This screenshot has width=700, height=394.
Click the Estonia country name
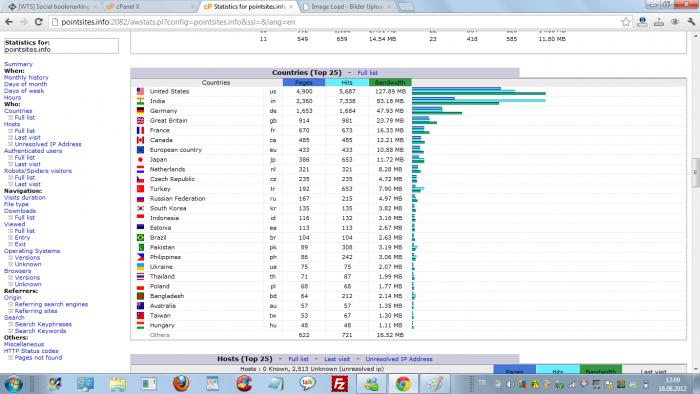pyautogui.click(x=160, y=228)
